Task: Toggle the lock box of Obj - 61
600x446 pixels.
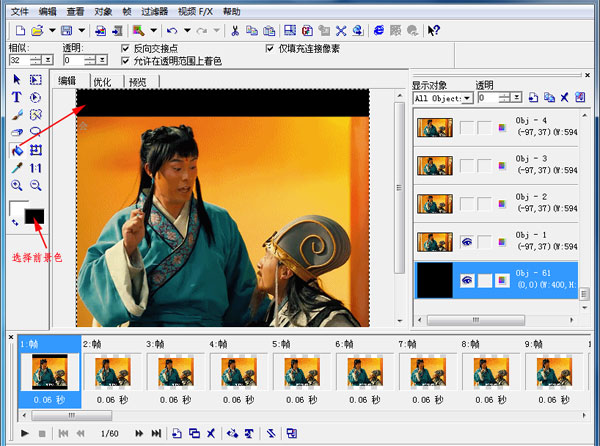Action: coord(484,280)
